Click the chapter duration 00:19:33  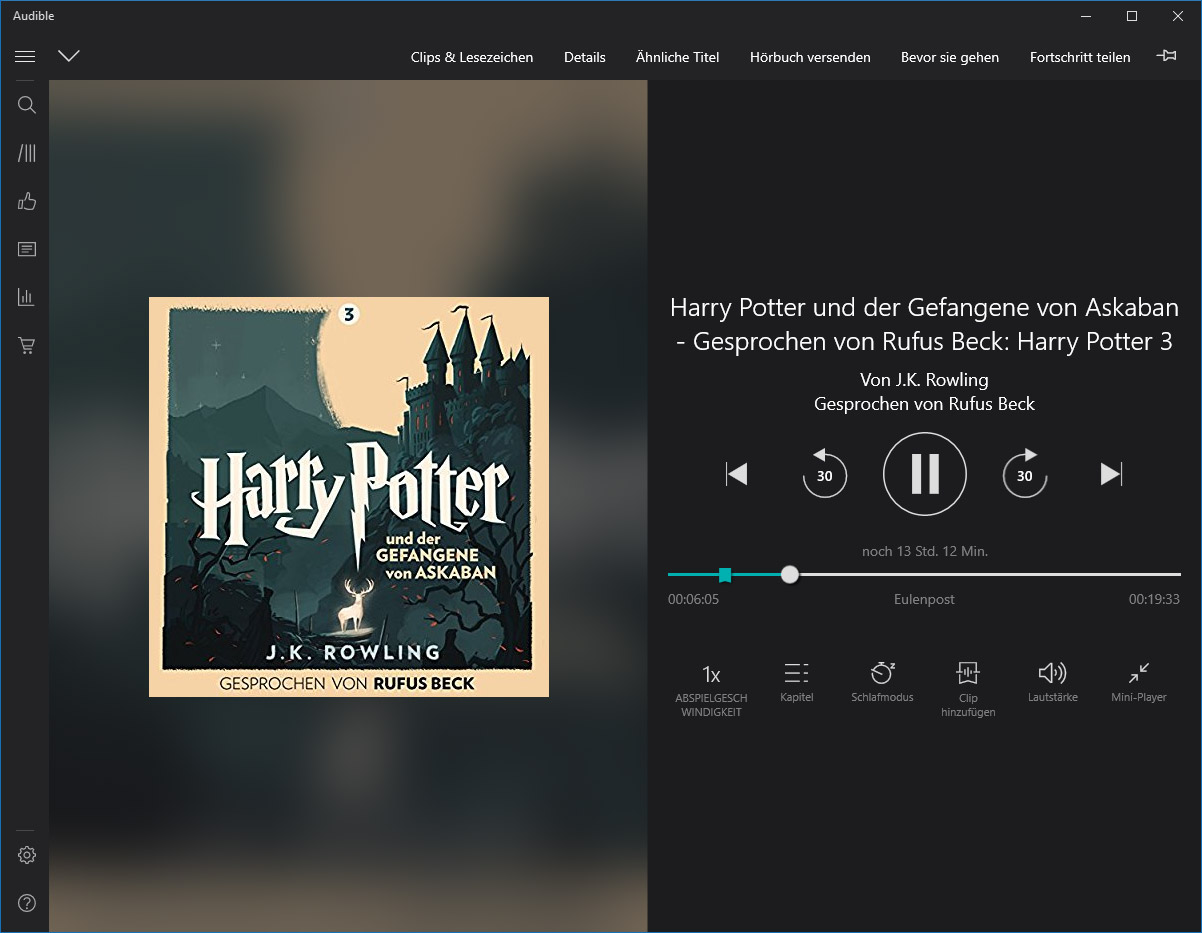[1155, 600]
